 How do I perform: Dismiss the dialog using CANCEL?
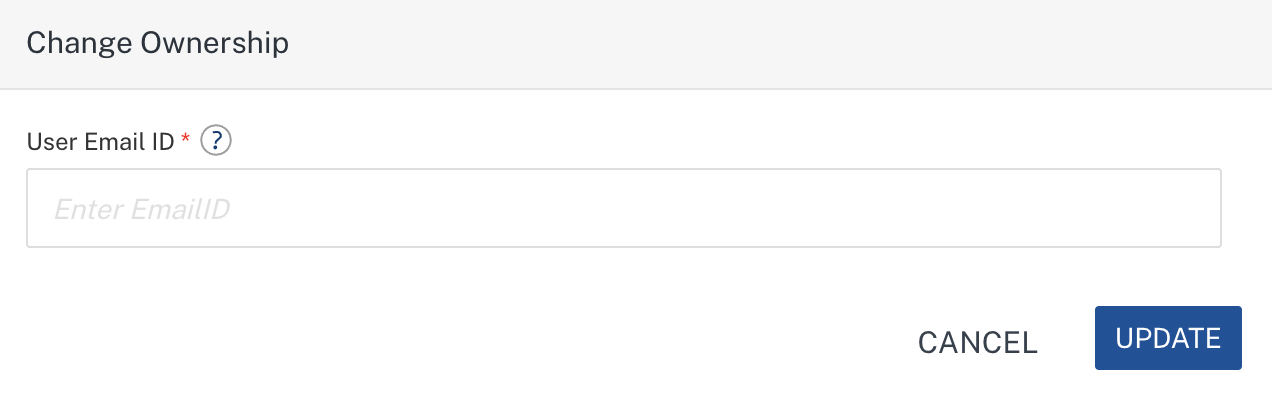(x=977, y=343)
